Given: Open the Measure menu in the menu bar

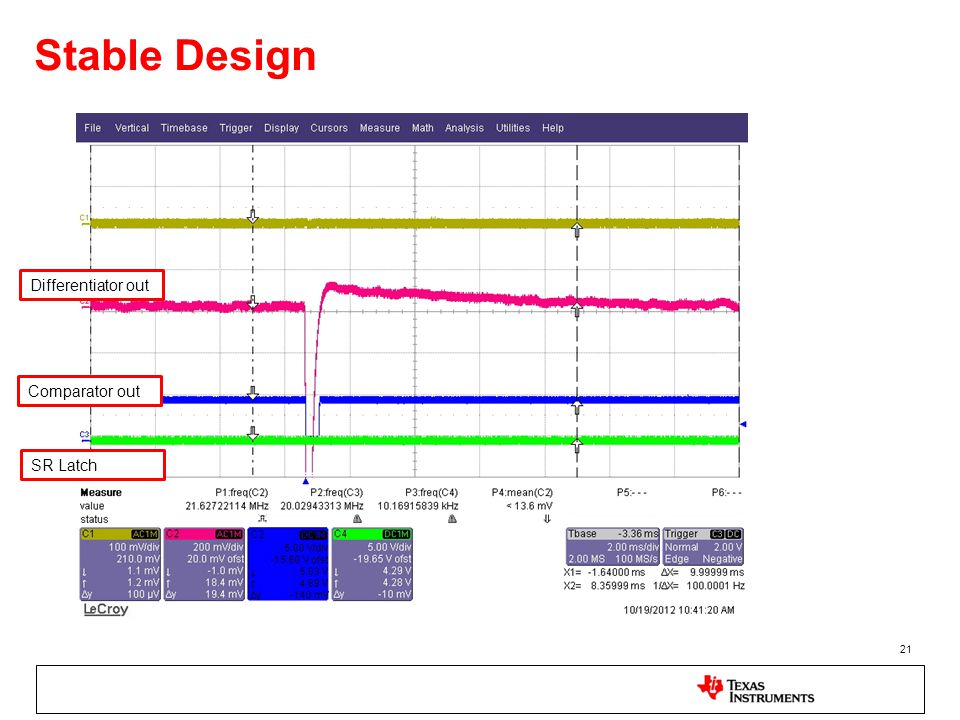Looking at the screenshot, I should [380, 128].
